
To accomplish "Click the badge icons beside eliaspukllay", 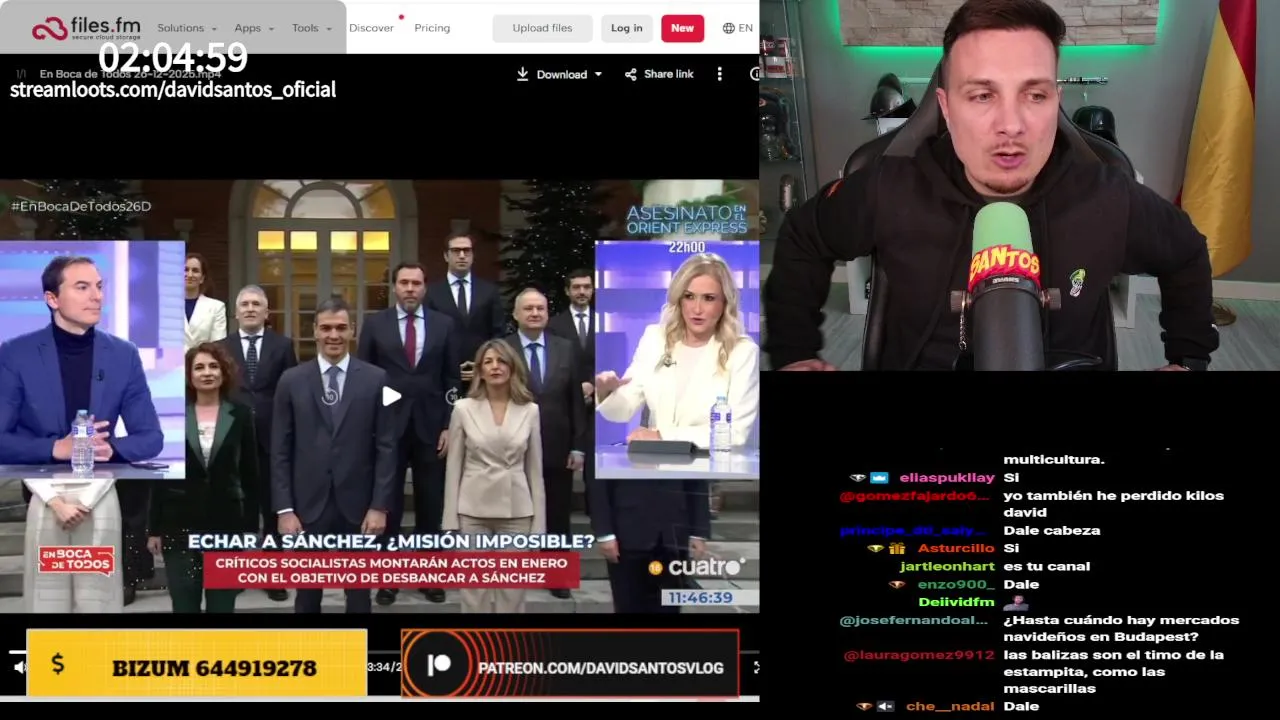I will 868,478.
